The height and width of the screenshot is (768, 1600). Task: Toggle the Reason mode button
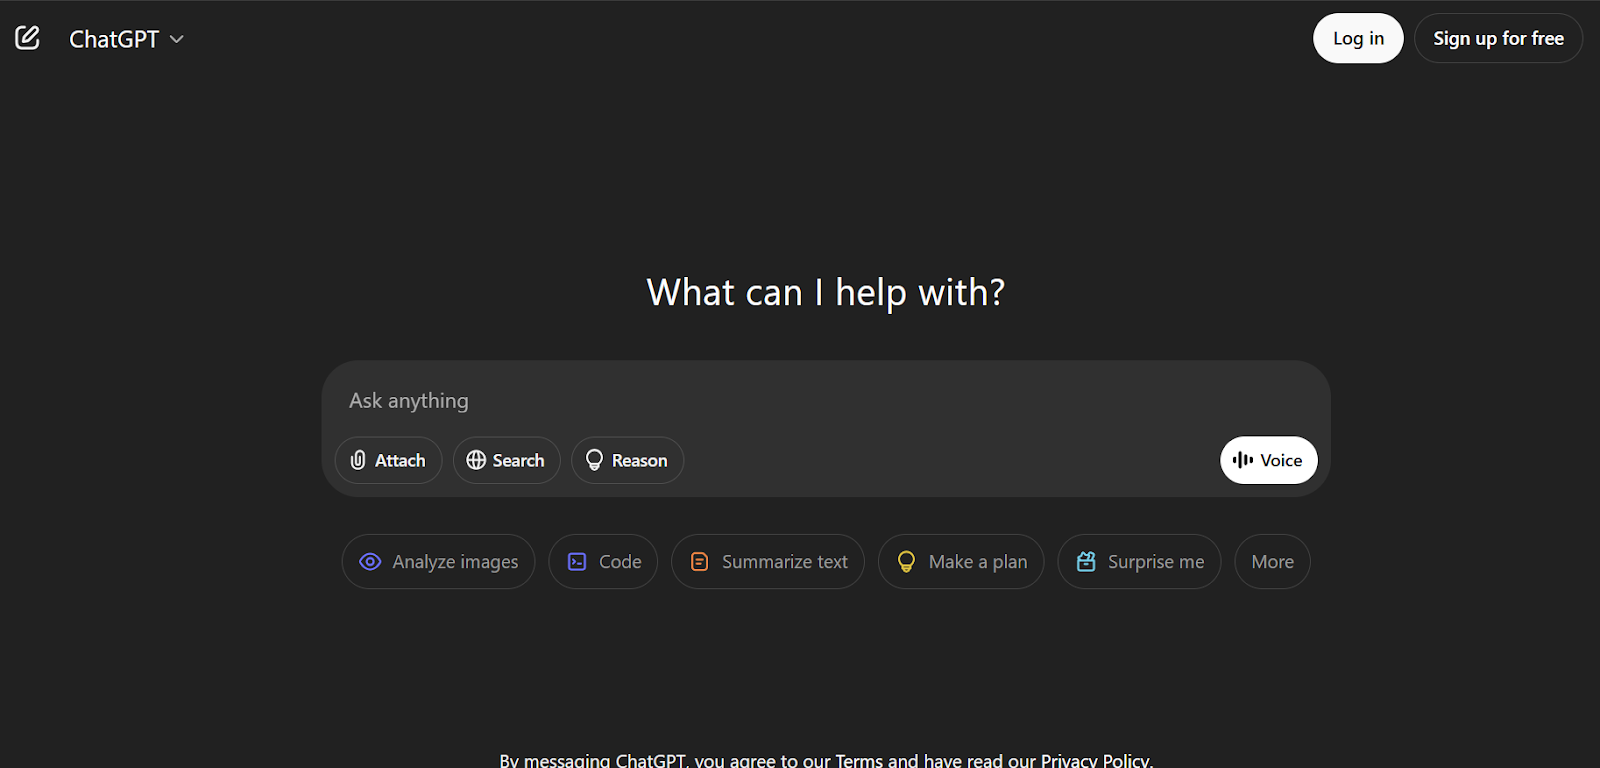tap(627, 460)
